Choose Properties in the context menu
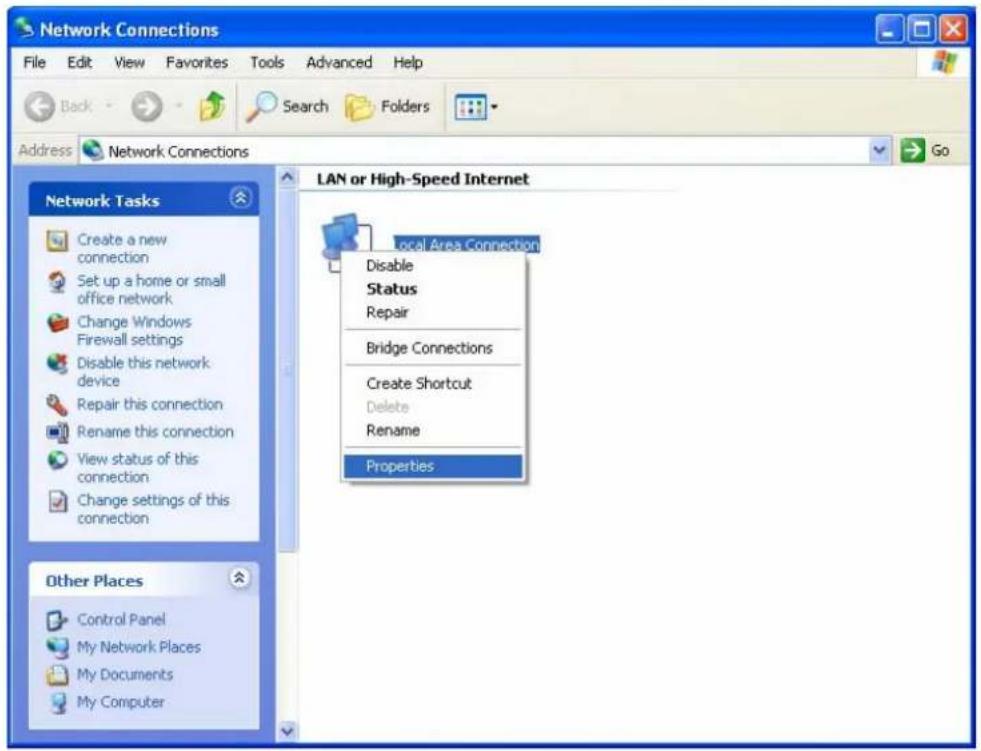981x751 pixels. (433, 466)
